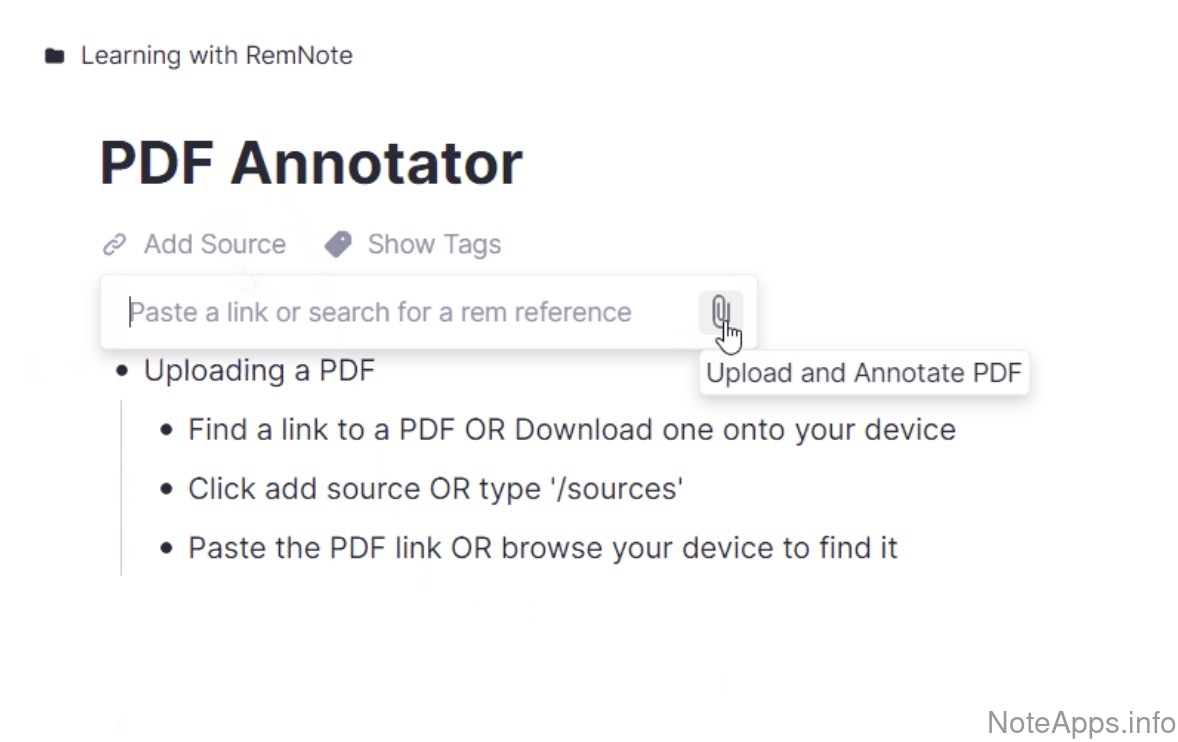Click the PDF Annotator document title
This screenshot has width=1178, height=742.
[x=310, y=163]
